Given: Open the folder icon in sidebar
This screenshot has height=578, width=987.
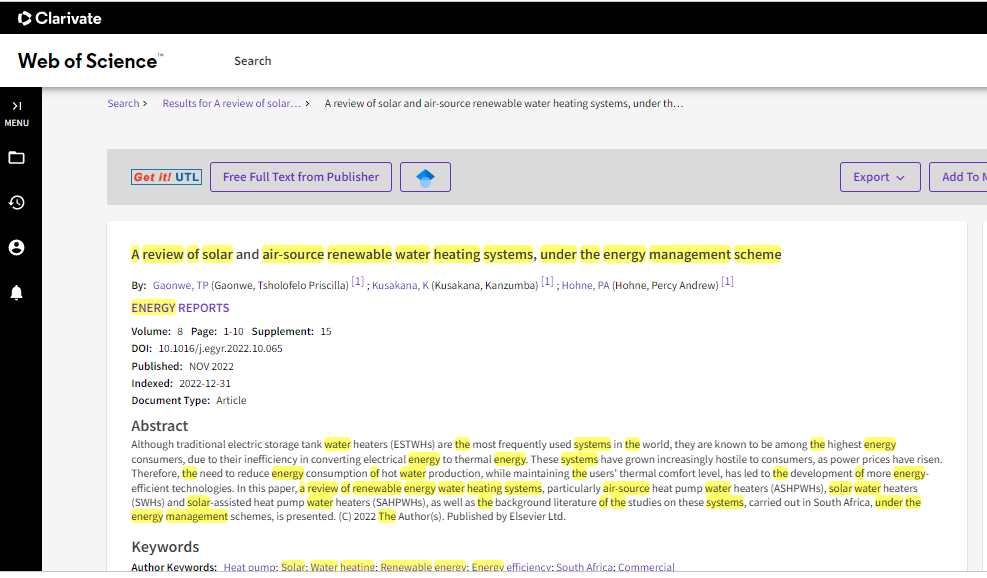Looking at the screenshot, I should [x=16, y=158].
